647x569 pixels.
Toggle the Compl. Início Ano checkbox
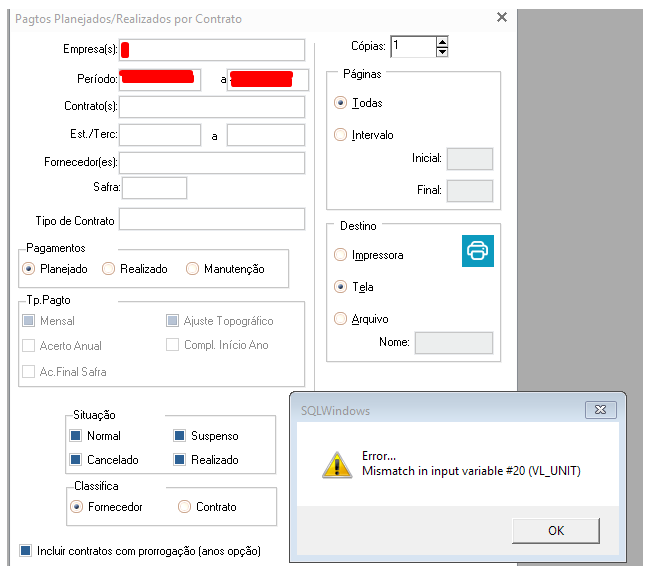tap(172, 345)
